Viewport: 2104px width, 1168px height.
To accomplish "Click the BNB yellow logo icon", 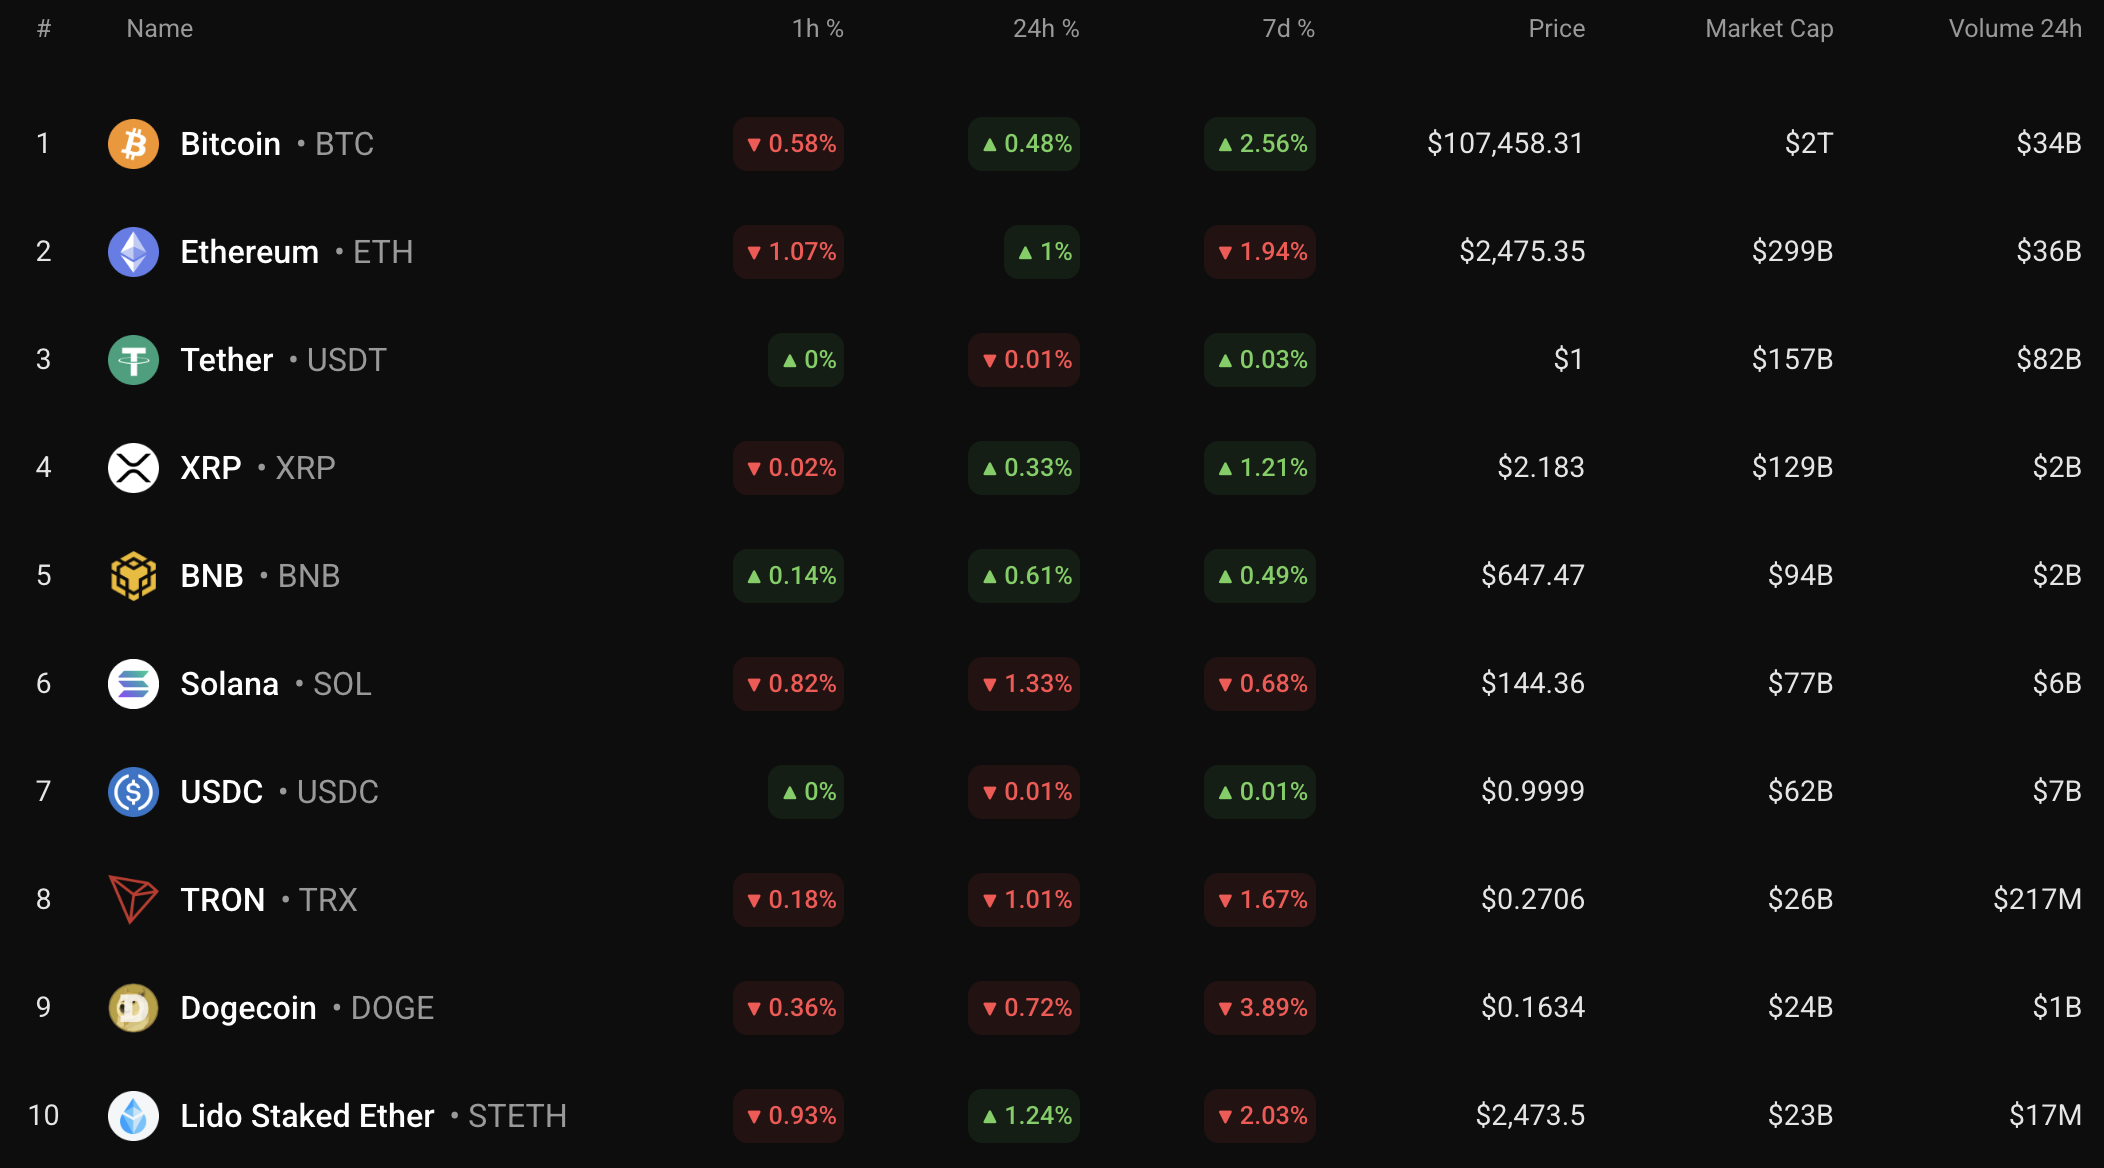I will [133, 576].
